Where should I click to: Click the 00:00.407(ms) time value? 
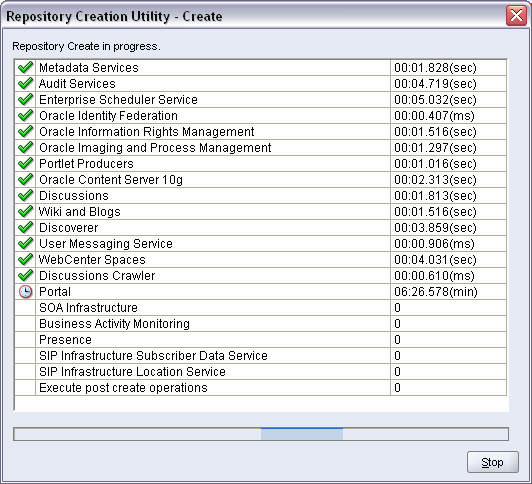coord(434,116)
